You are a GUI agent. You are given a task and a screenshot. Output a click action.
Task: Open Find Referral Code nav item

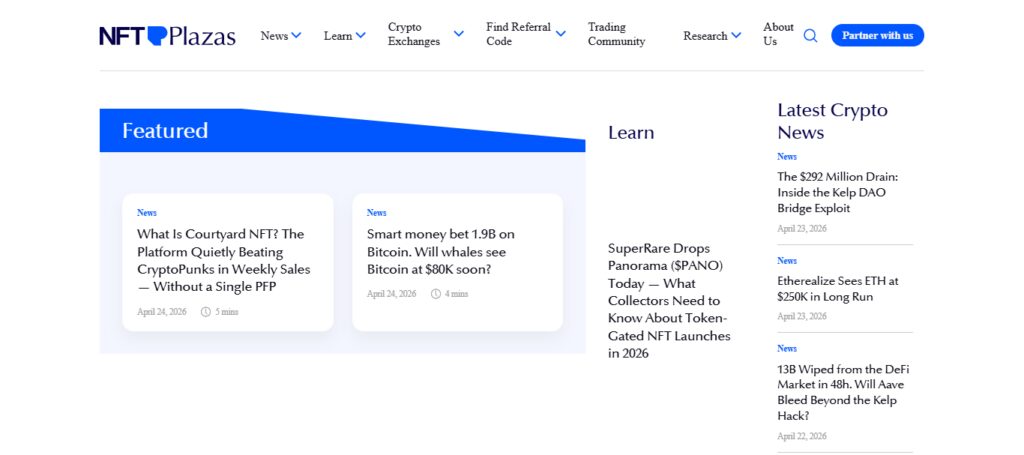[519, 34]
